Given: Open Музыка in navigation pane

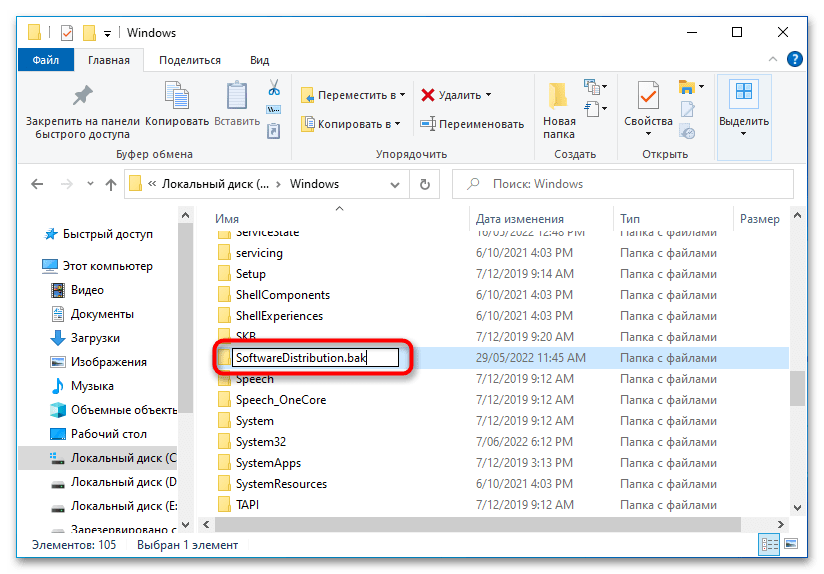Looking at the screenshot, I should click(x=82, y=386).
